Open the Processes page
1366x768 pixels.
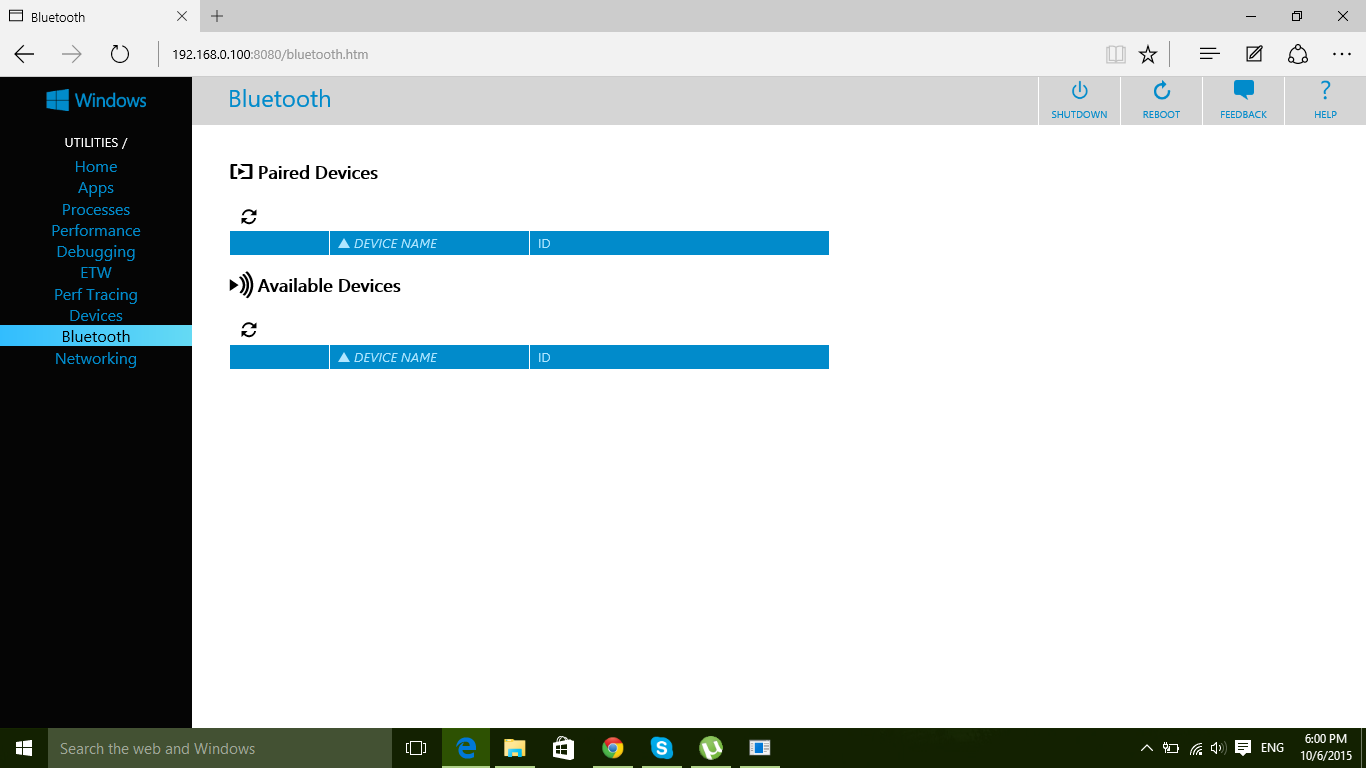96,209
